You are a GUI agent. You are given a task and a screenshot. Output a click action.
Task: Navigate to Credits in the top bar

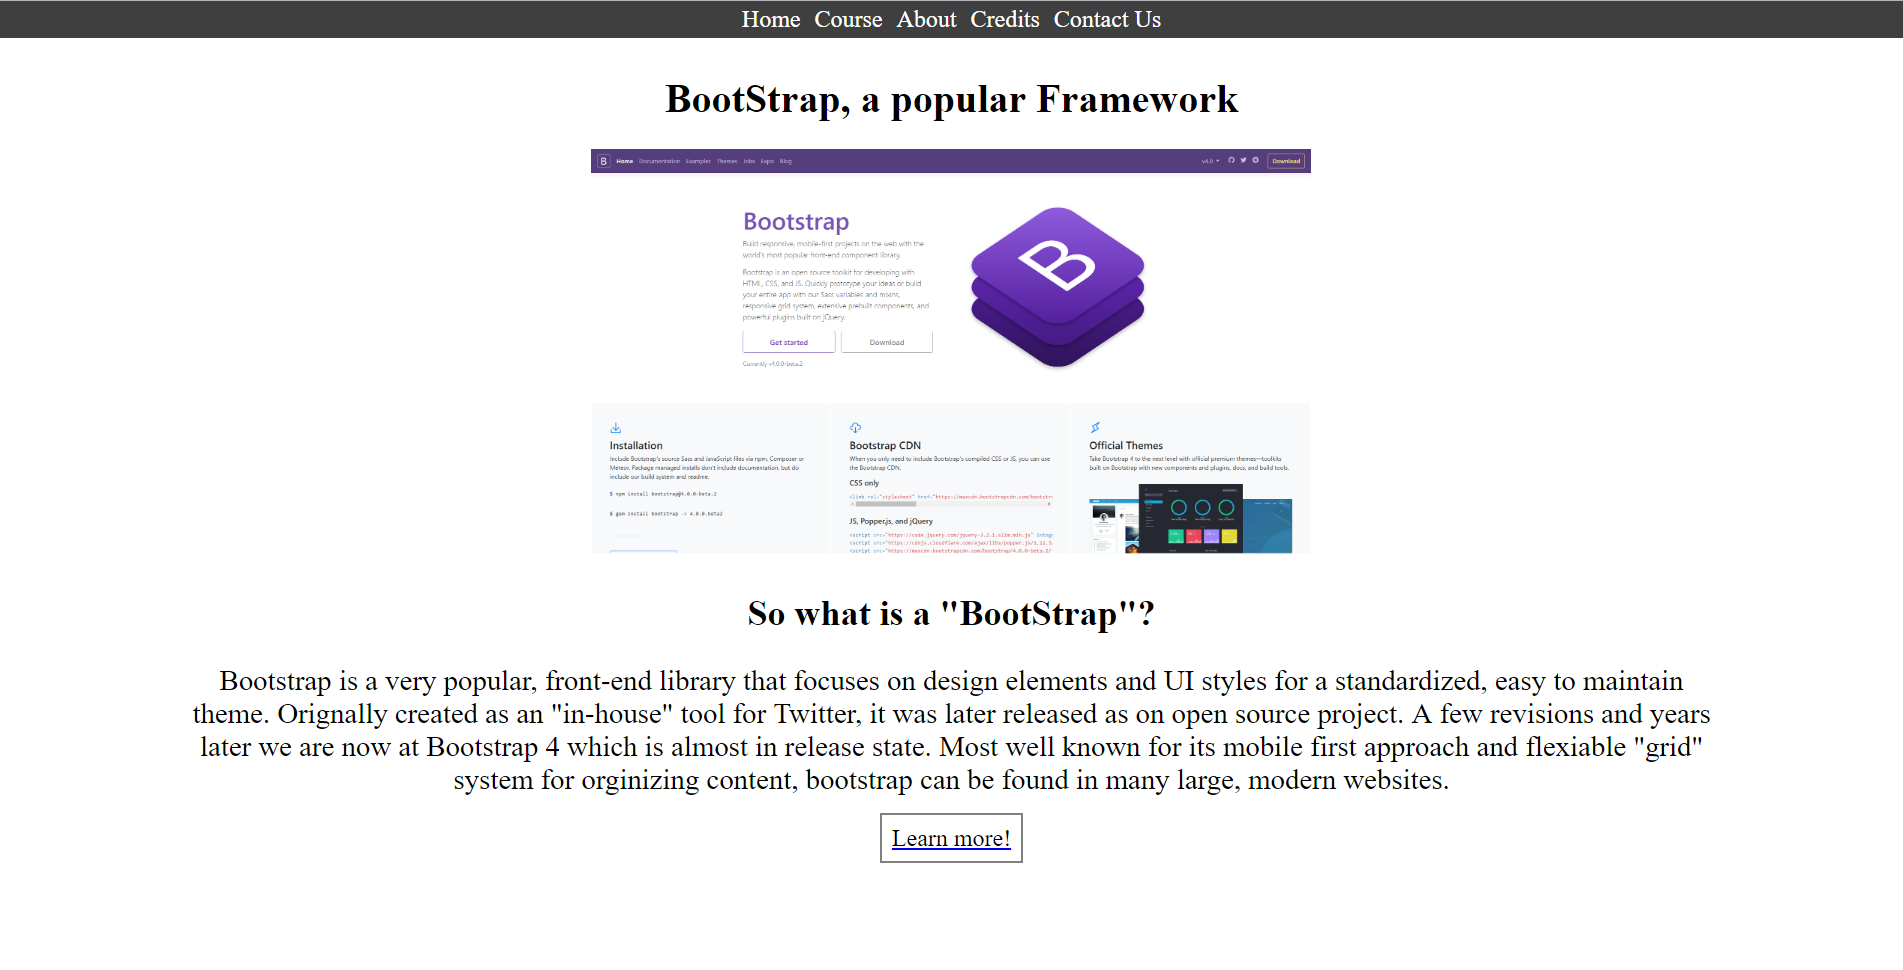(x=1004, y=20)
